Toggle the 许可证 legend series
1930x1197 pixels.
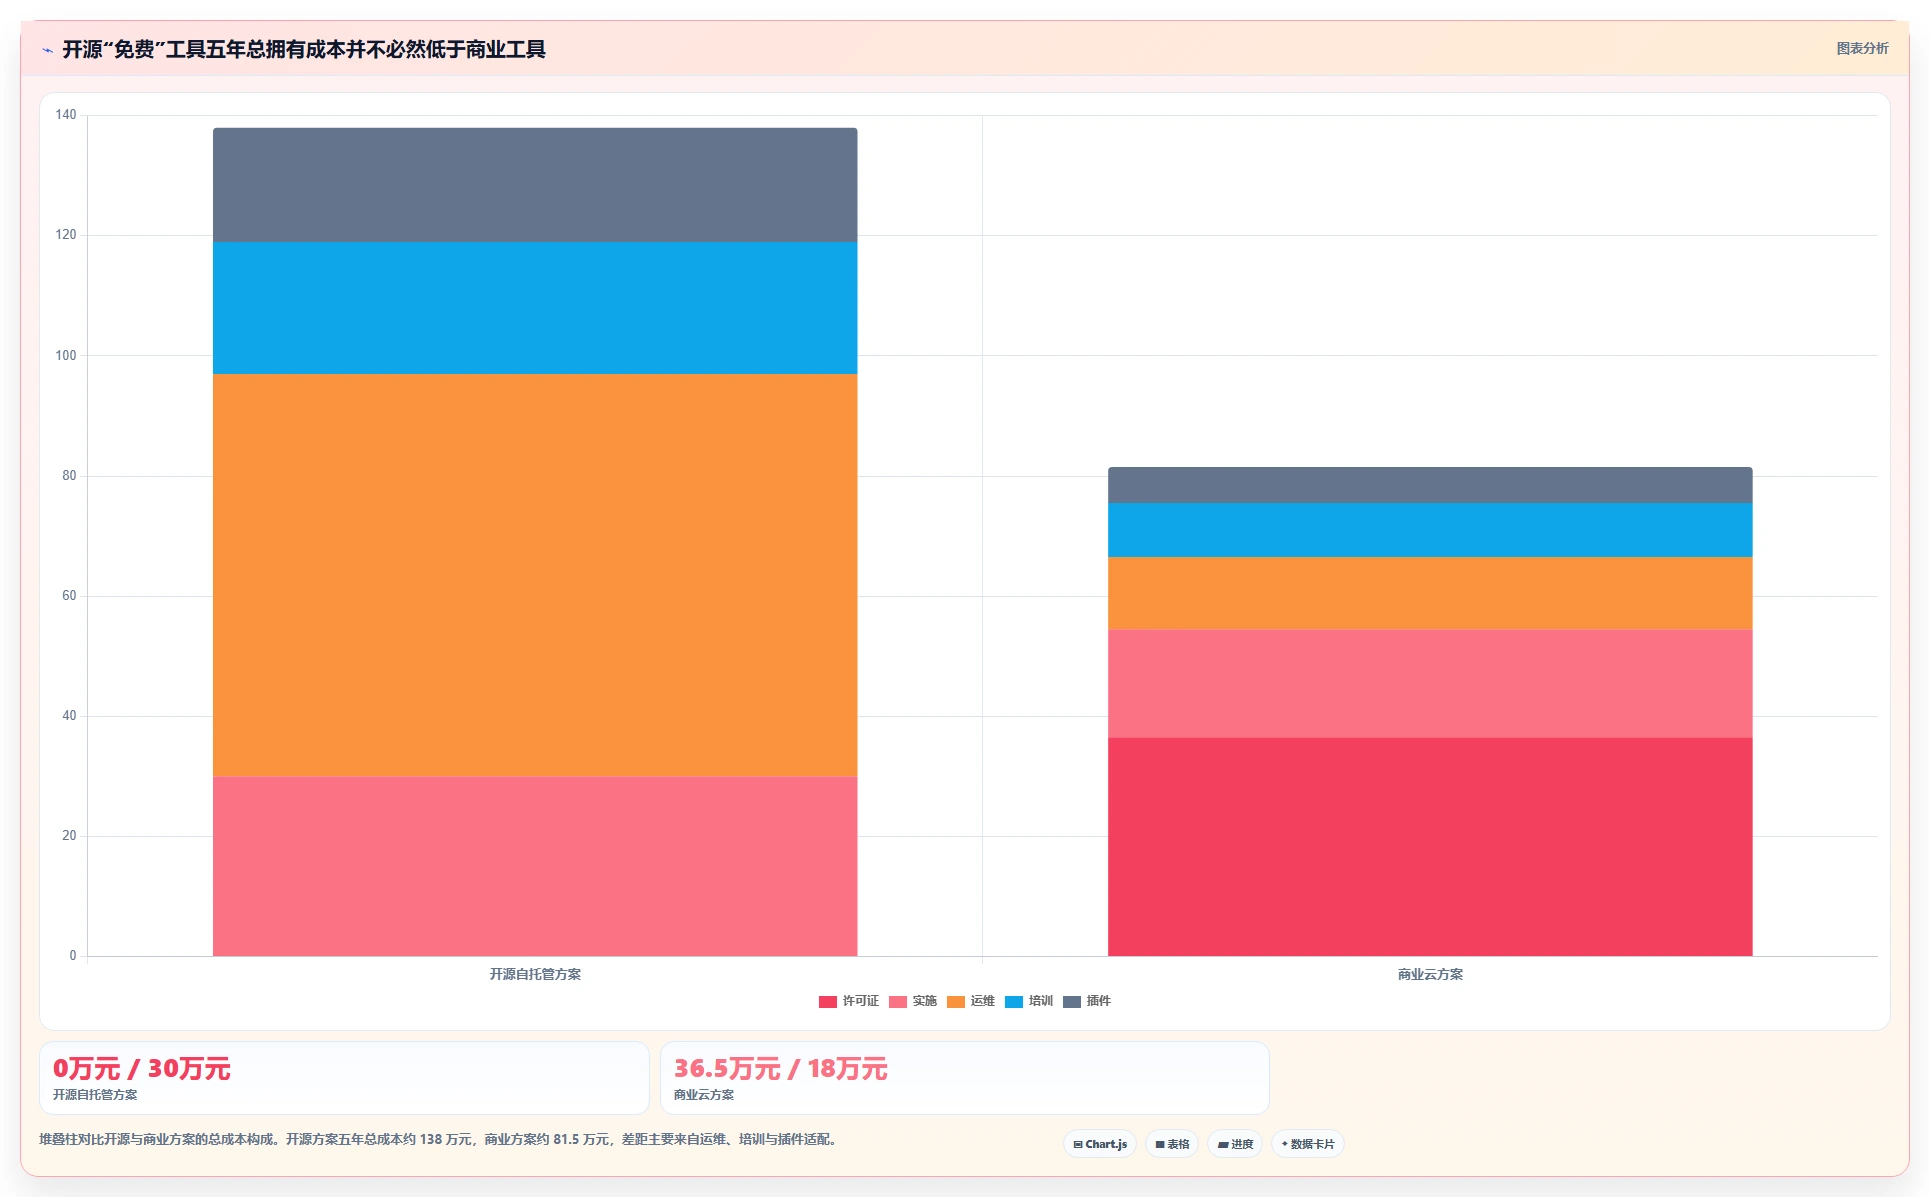click(848, 1001)
